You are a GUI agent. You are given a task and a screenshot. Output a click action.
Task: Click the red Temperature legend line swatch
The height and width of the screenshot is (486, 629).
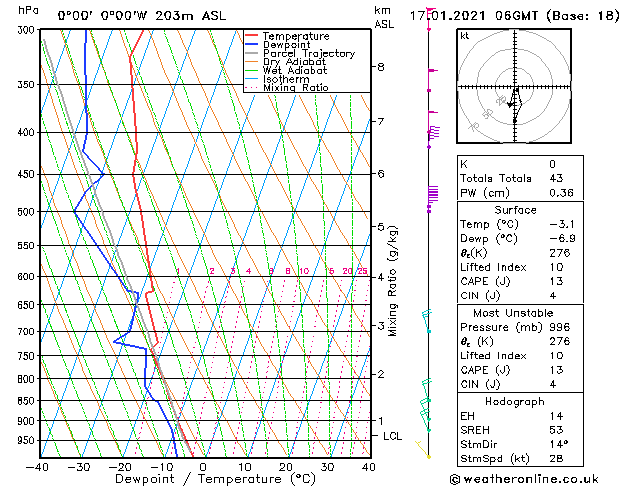pyautogui.click(x=251, y=36)
